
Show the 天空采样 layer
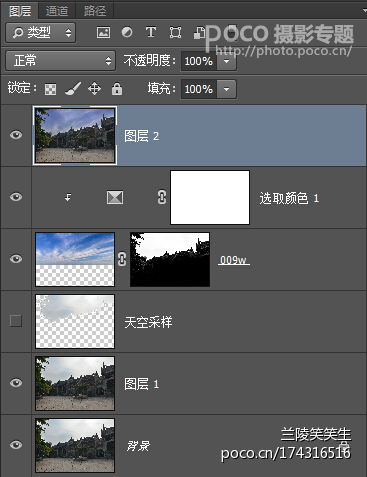tap(16, 321)
